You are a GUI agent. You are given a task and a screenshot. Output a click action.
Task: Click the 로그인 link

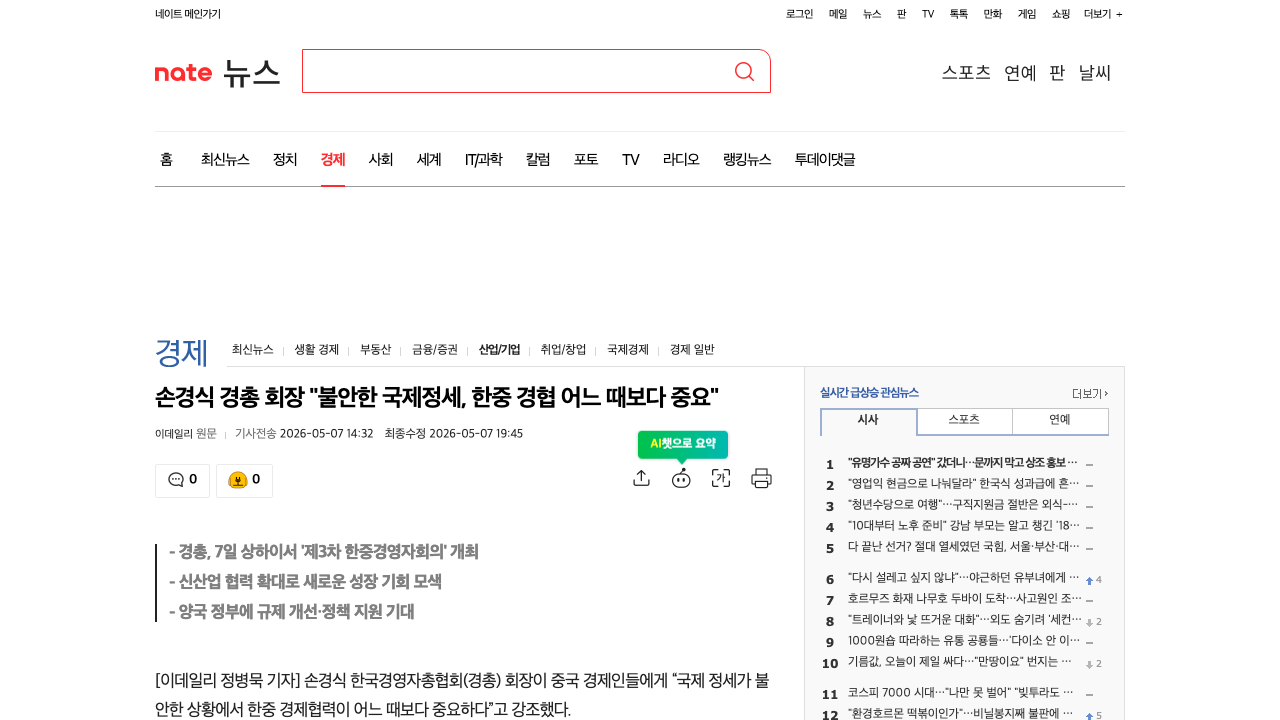[x=800, y=14]
